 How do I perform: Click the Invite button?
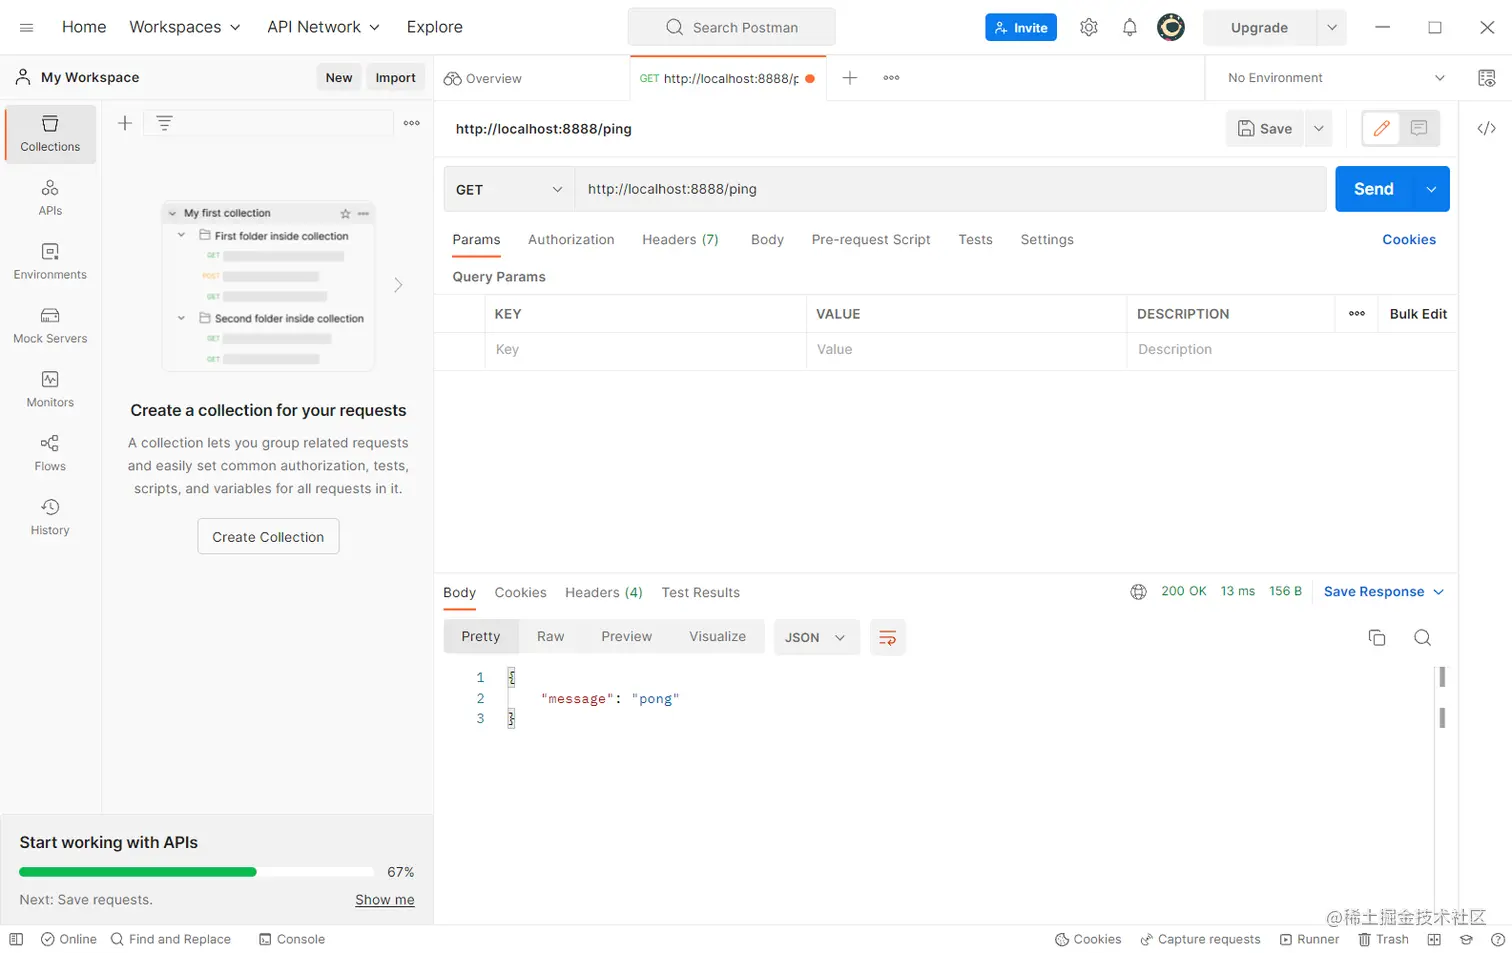[1021, 28]
